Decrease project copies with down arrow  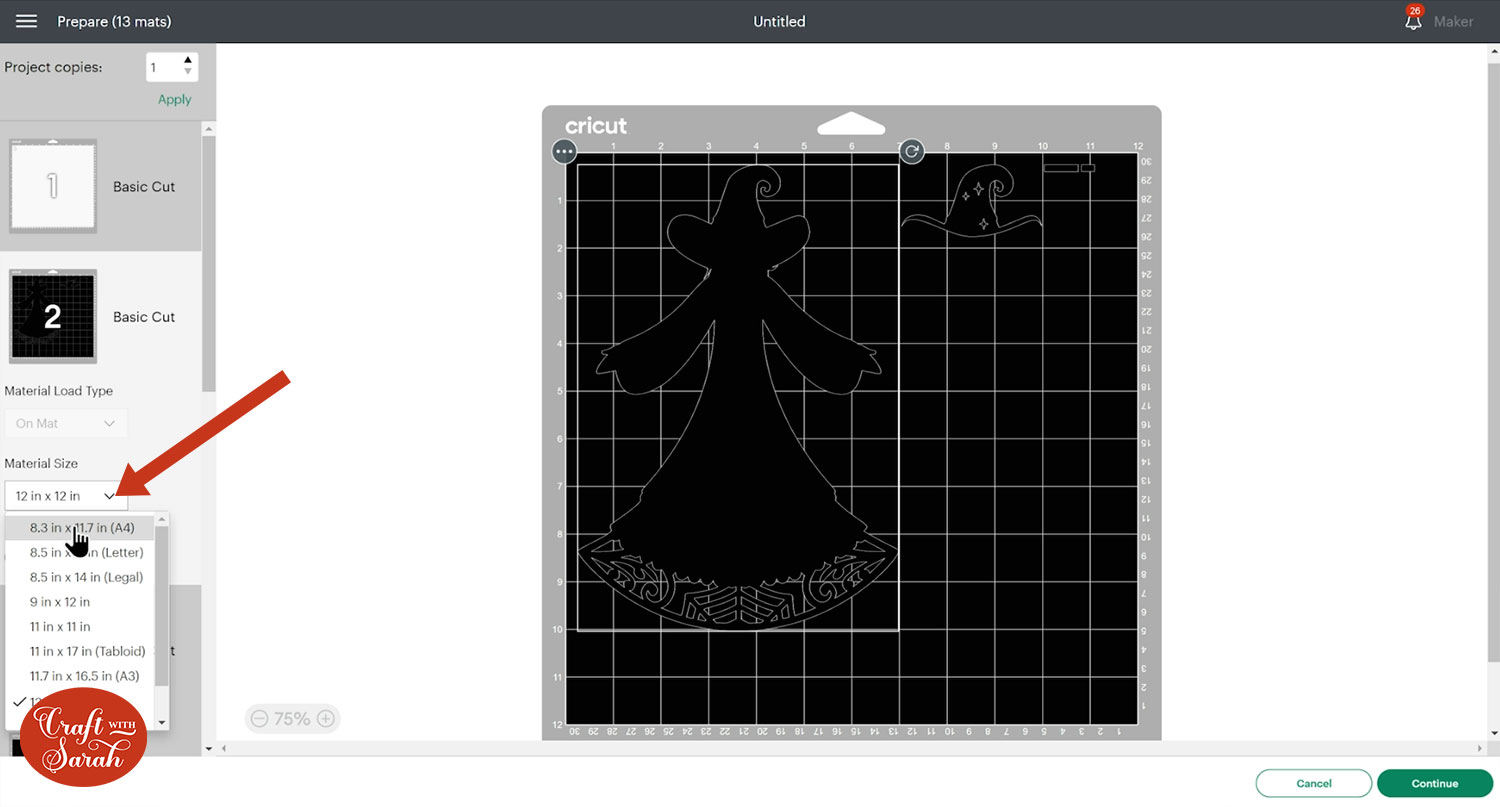coord(188,74)
